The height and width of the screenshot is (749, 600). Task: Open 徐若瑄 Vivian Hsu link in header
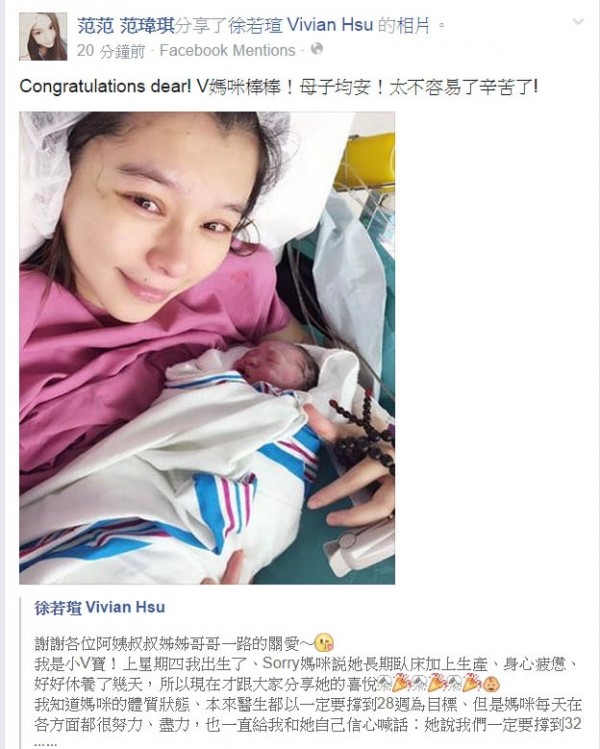point(300,25)
